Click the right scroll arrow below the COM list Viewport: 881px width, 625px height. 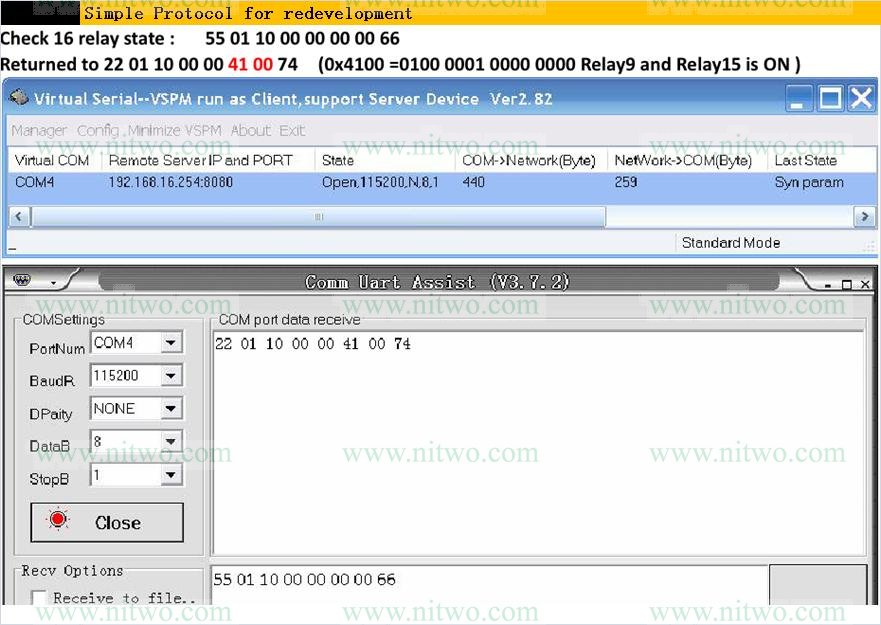[x=866, y=215]
